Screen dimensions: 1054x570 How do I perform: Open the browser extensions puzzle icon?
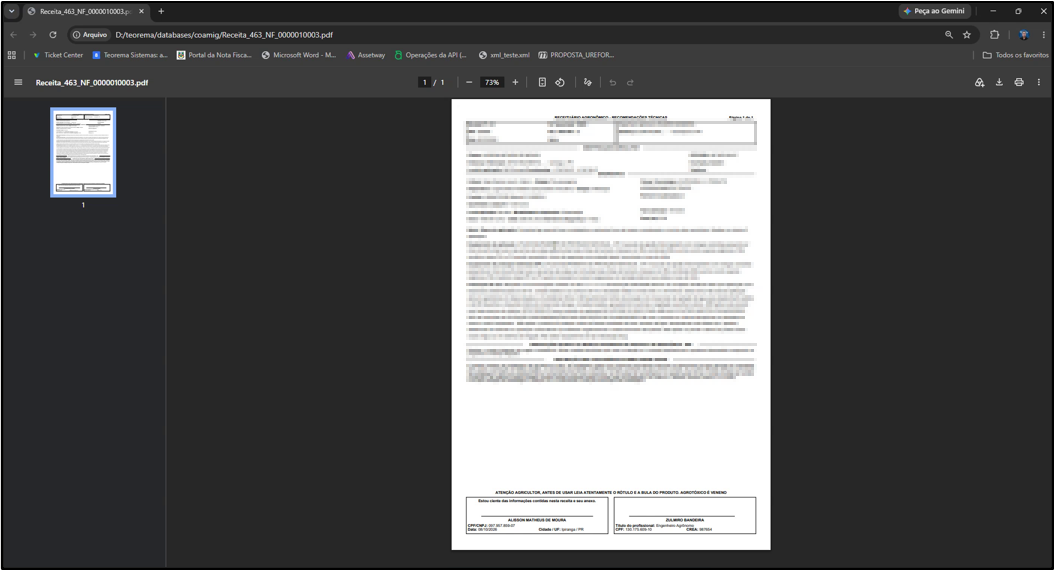point(995,35)
